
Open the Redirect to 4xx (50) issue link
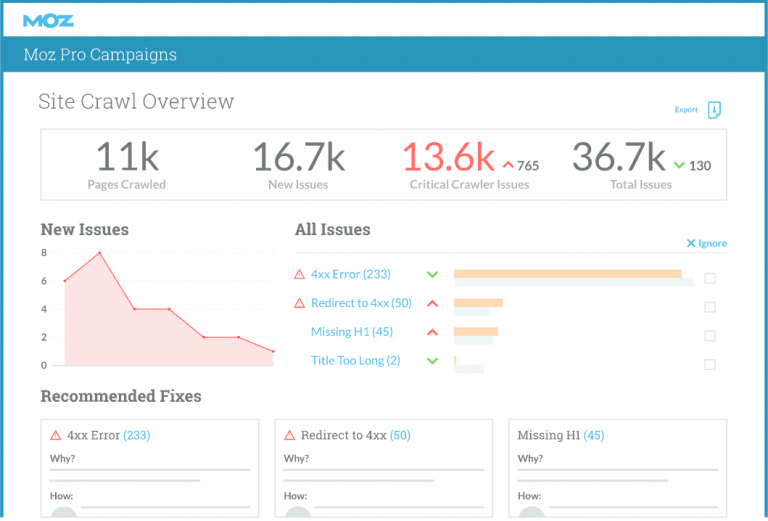pos(361,303)
